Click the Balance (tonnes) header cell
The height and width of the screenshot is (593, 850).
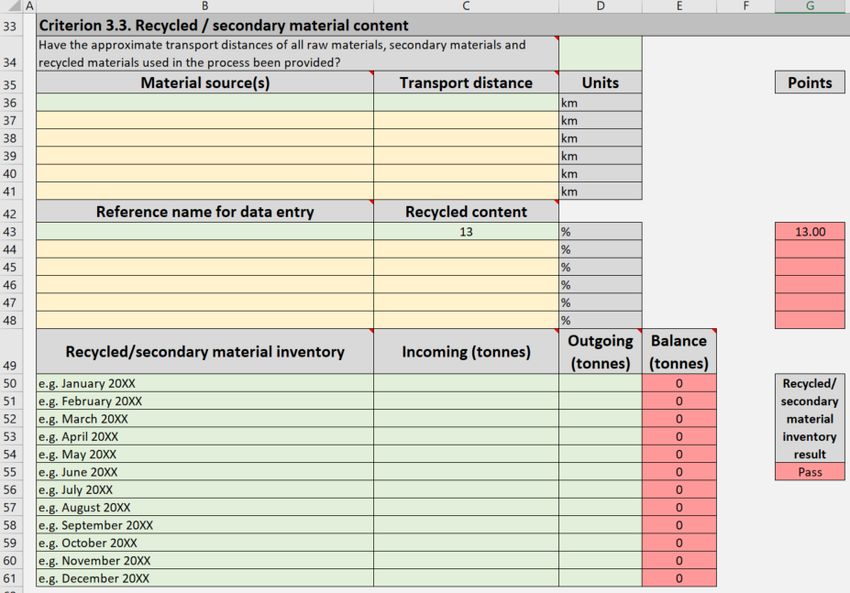679,351
